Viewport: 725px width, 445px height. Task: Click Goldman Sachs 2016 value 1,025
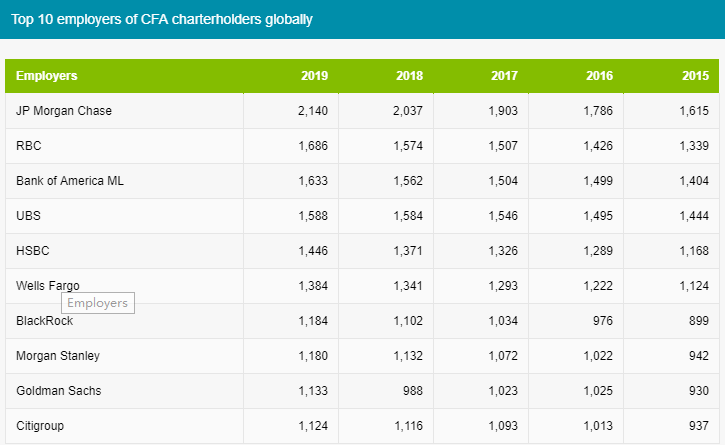point(598,391)
